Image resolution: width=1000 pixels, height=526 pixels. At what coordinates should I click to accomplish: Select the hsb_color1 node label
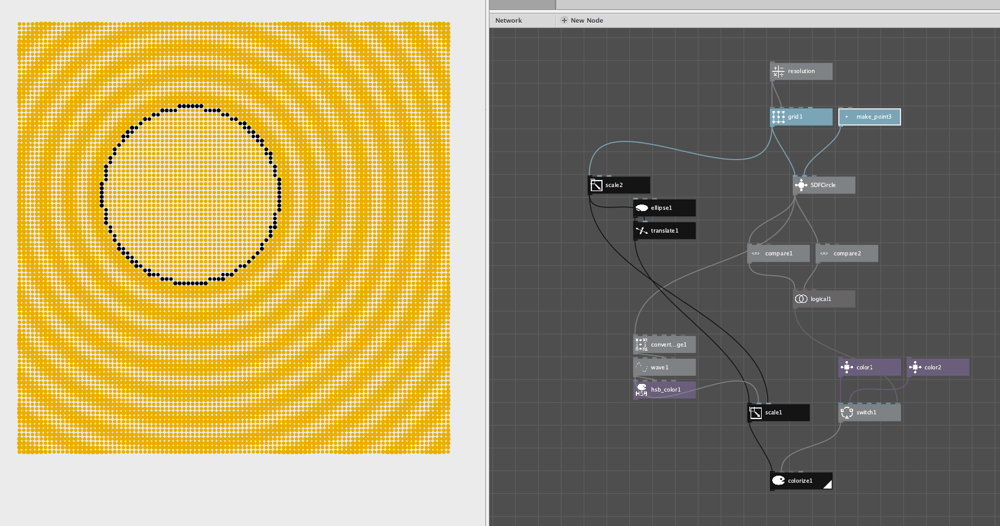pyautogui.click(x=666, y=390)
